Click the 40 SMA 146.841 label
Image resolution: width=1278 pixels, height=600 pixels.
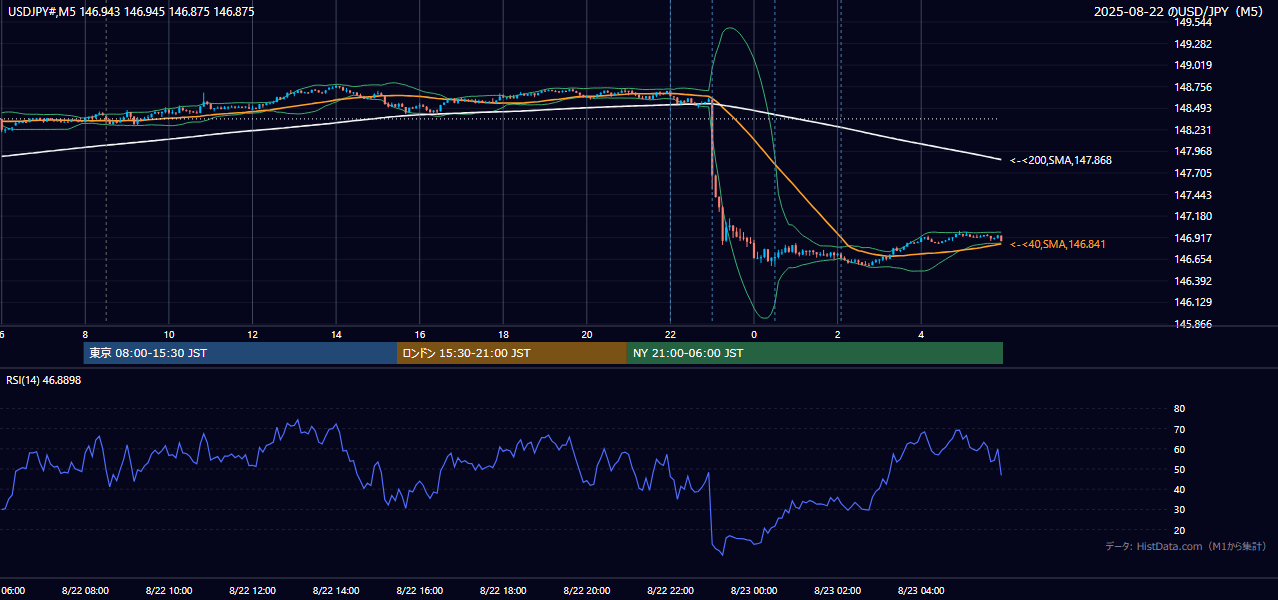1058,244
